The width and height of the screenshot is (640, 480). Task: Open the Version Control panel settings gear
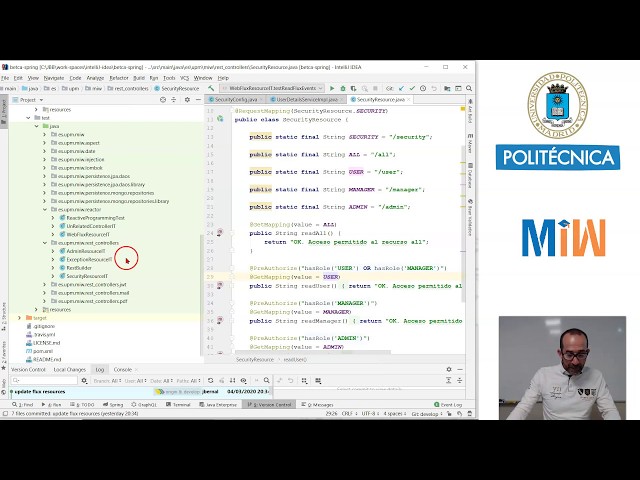pos(449,369)
